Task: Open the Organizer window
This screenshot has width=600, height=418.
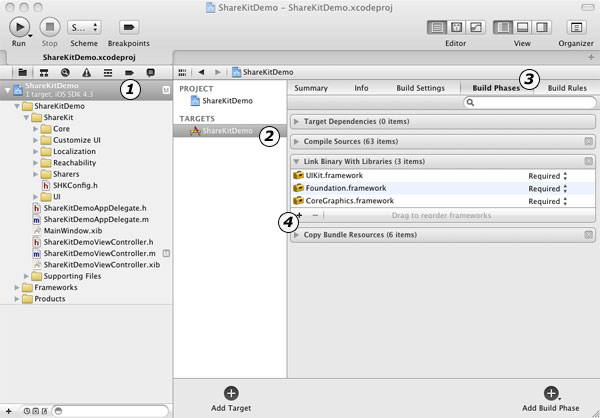Action: 576,28
